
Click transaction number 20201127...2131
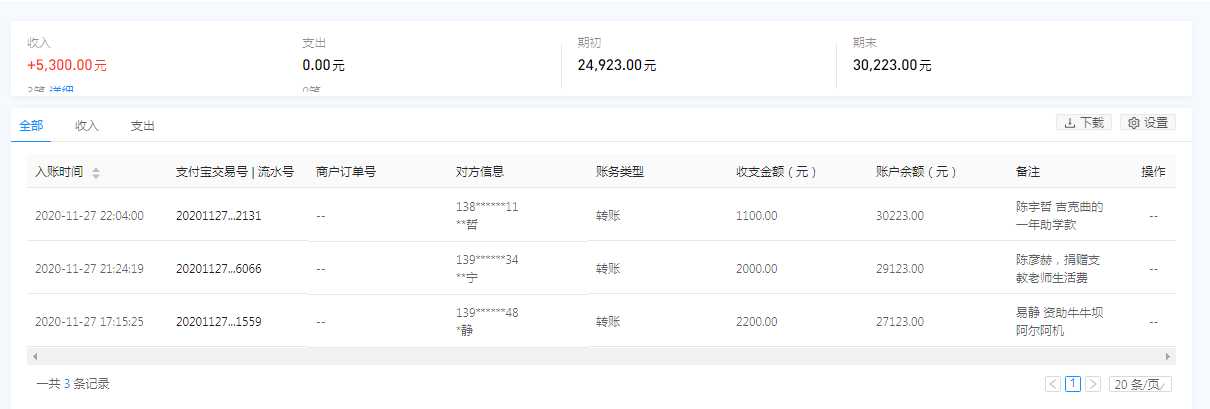218,215
